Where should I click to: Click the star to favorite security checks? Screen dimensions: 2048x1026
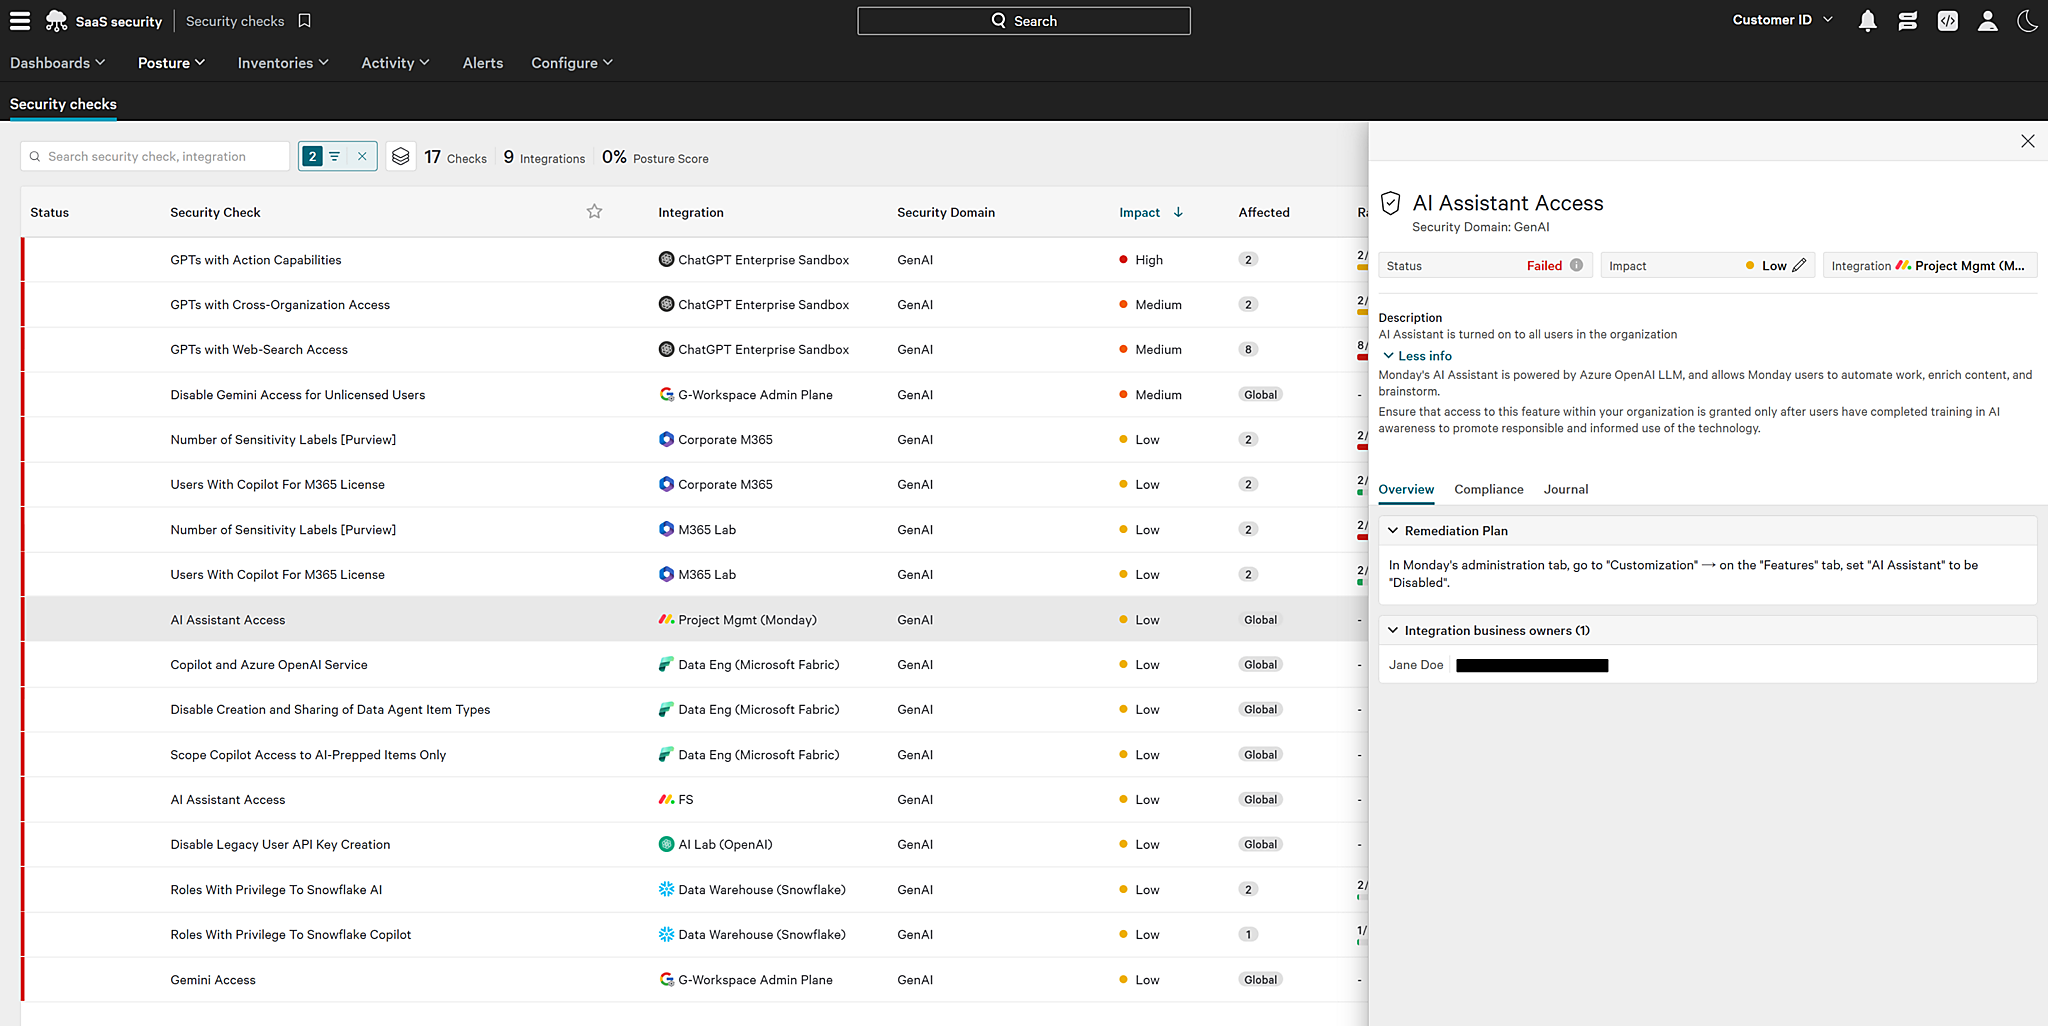594,211
